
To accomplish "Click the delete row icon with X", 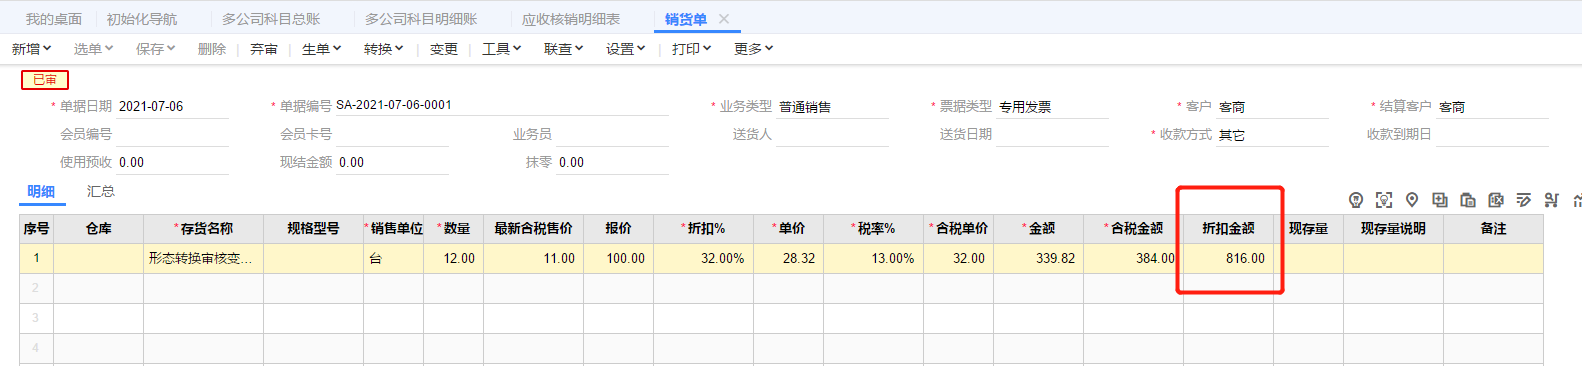I will [1496, 200].
